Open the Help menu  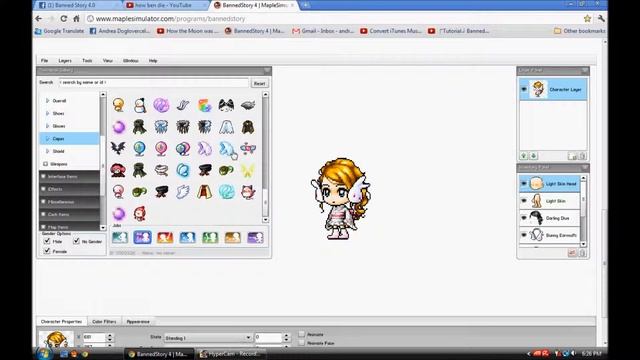point(153,60)
